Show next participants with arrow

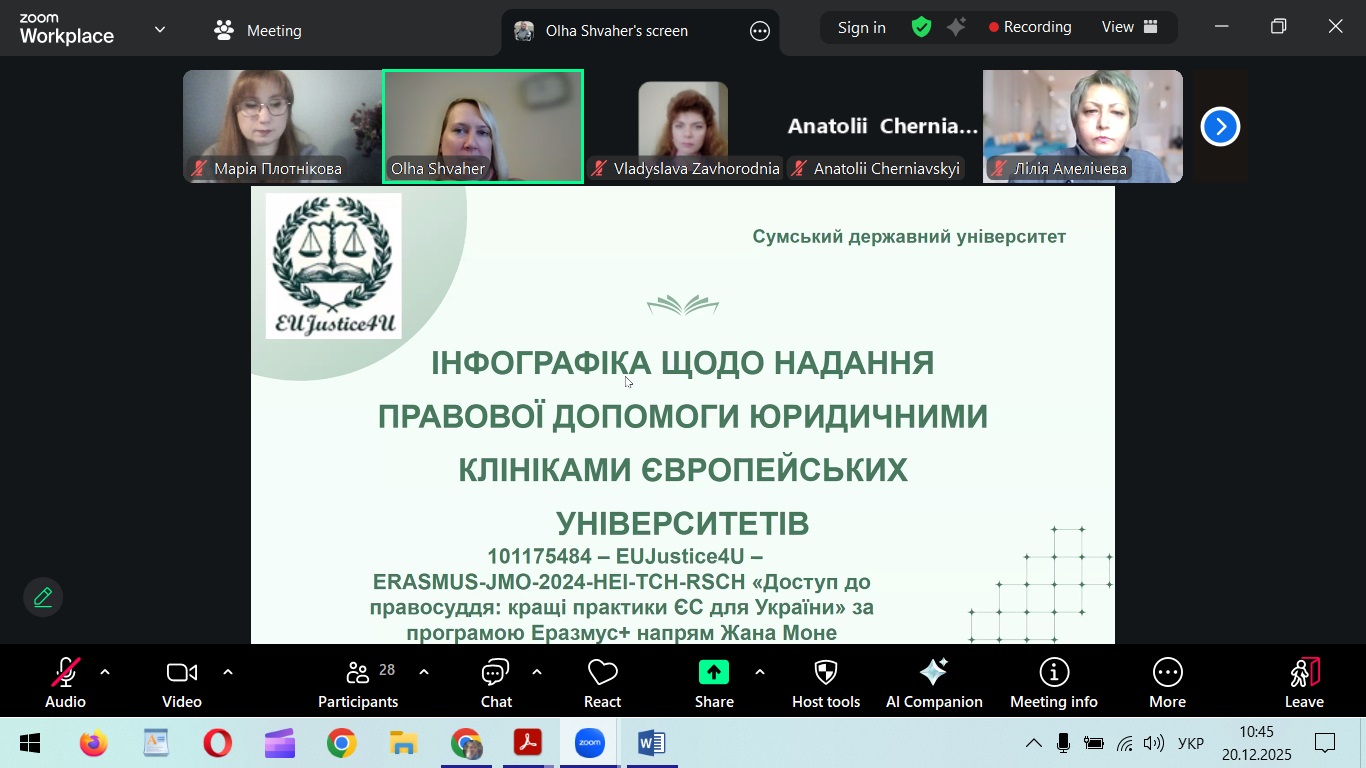(1220, 127)
